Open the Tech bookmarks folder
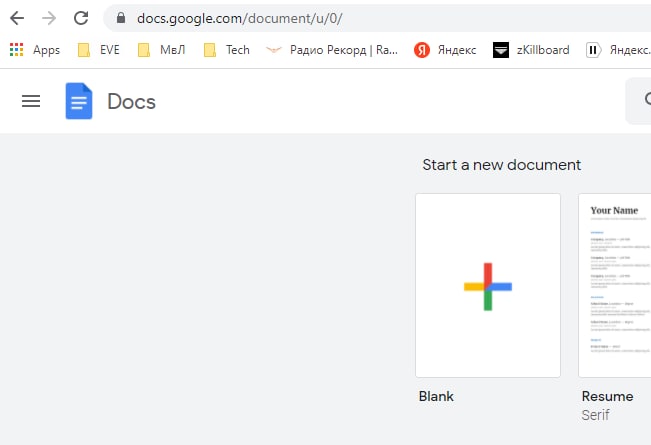Image resolution: width=651 pixels, height=445 pixels. pos(227,50)
